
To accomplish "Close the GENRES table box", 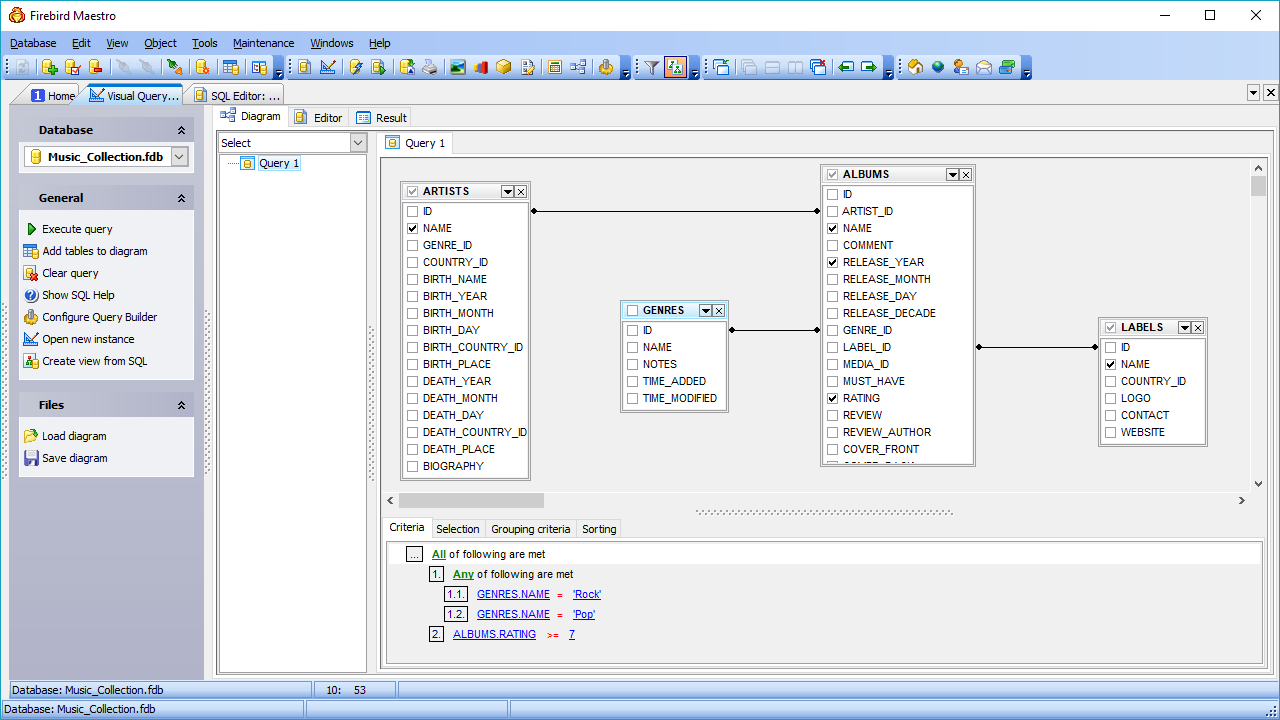I will [x=718, y=311].
